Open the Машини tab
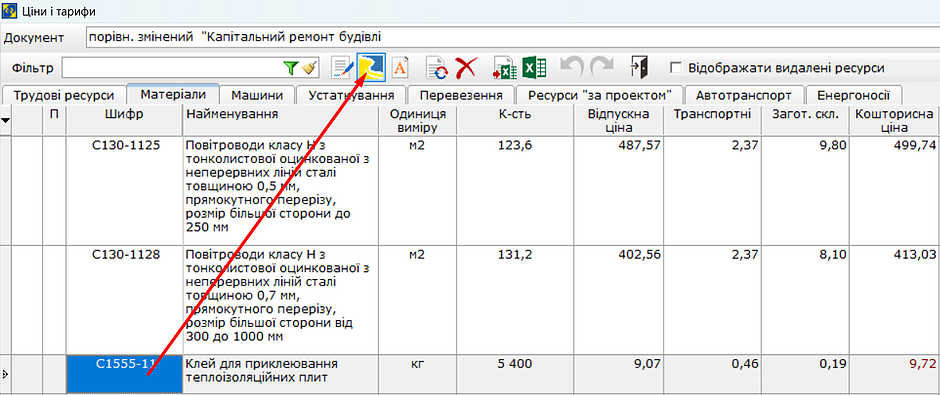 257,96
